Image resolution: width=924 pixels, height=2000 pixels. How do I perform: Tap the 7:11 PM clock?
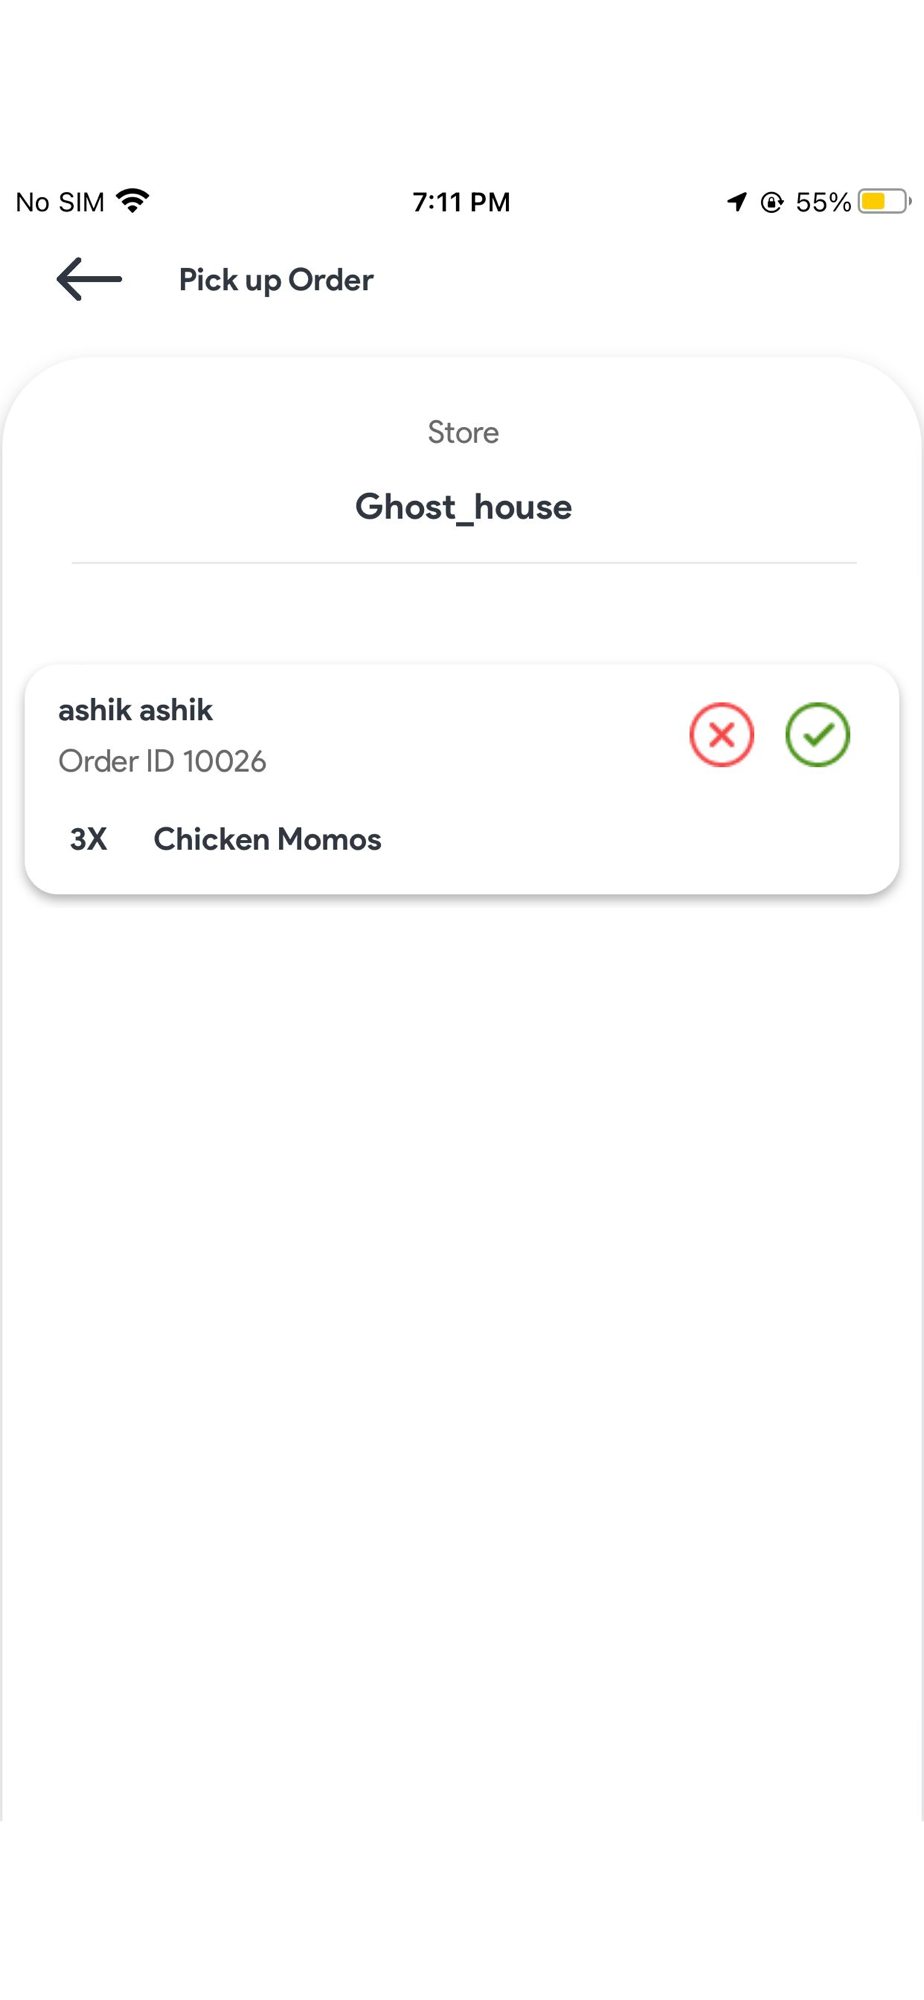[461, 202]
